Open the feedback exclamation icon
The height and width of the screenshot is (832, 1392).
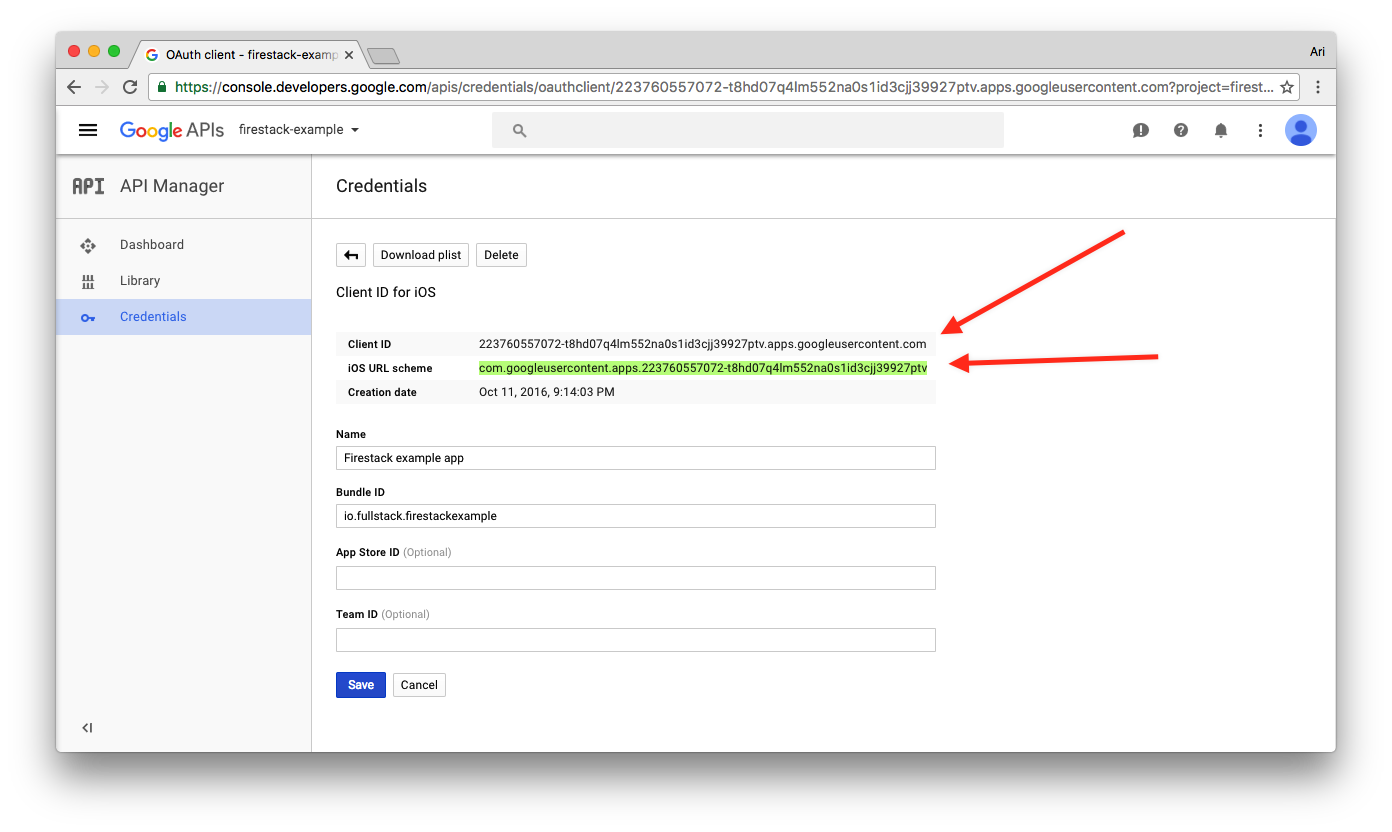(1141, 130)
